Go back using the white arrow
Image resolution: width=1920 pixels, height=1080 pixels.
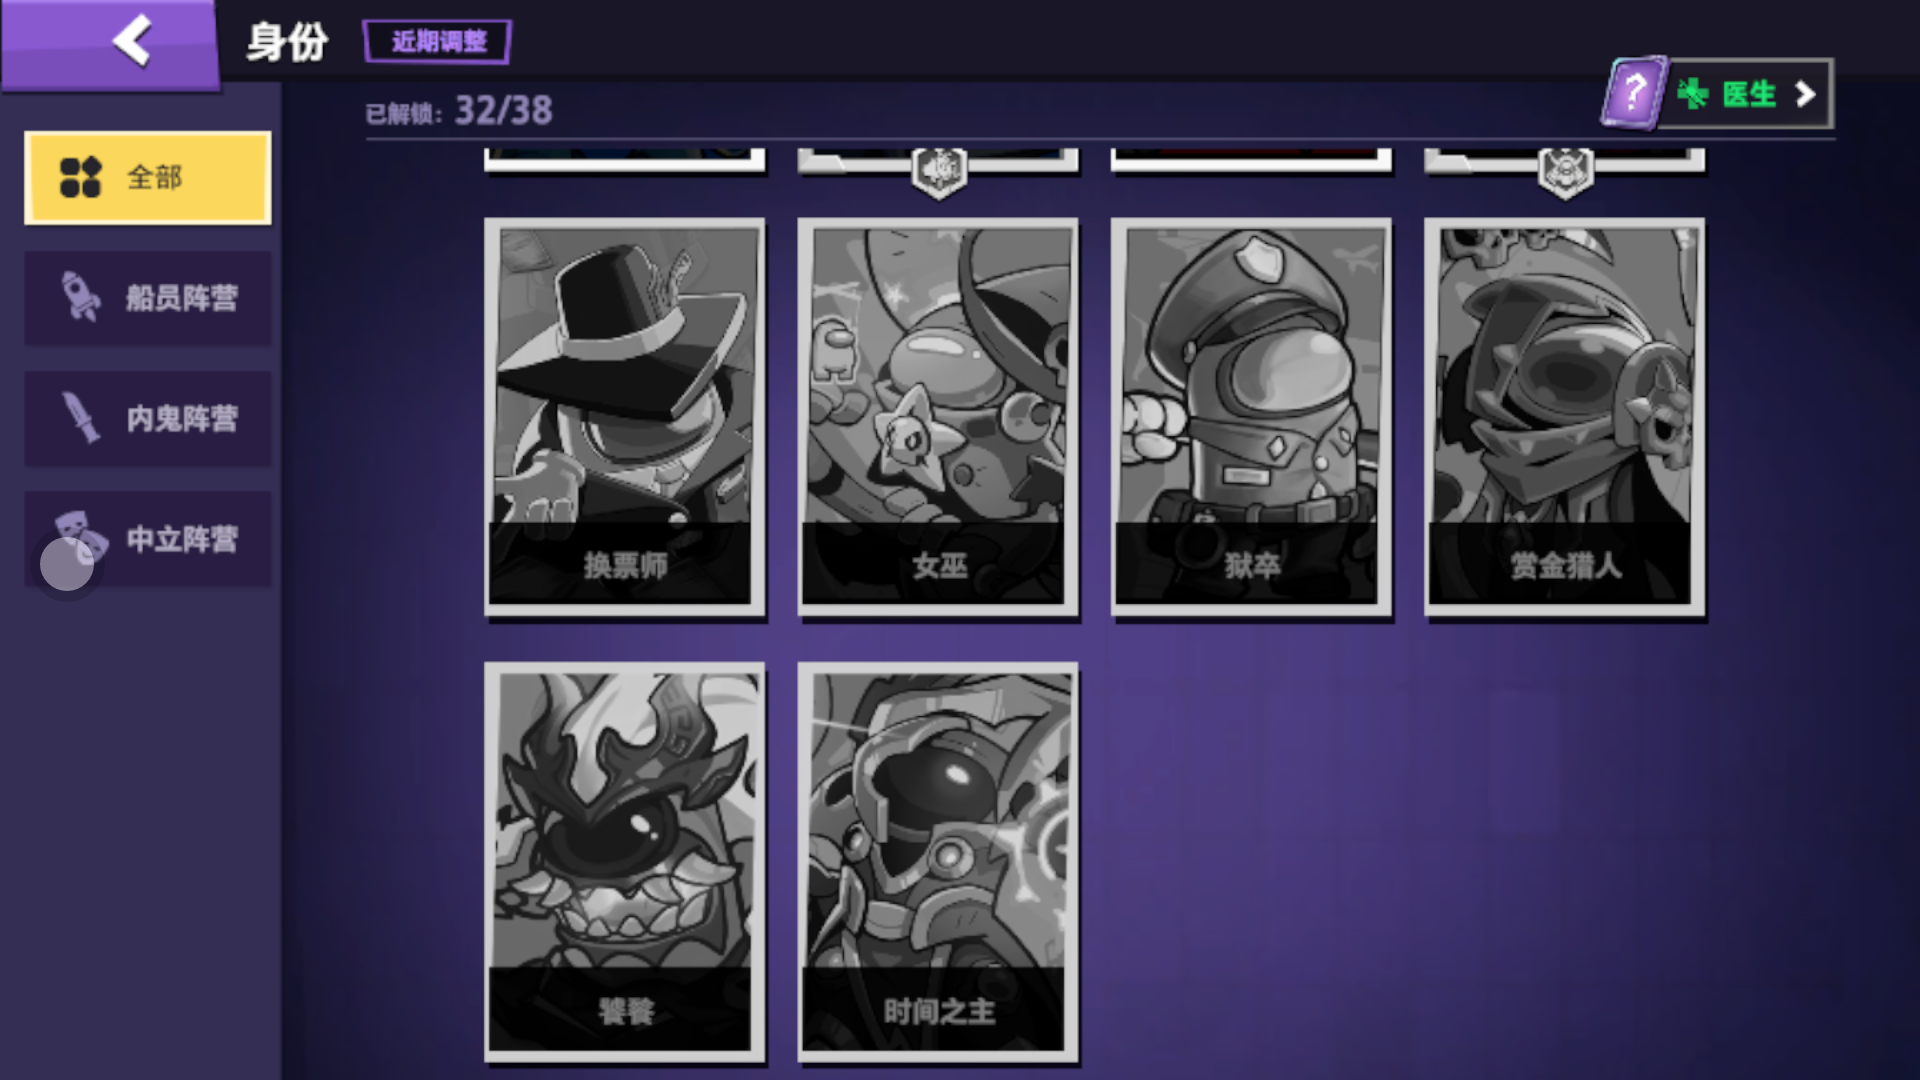coord(132,41)
